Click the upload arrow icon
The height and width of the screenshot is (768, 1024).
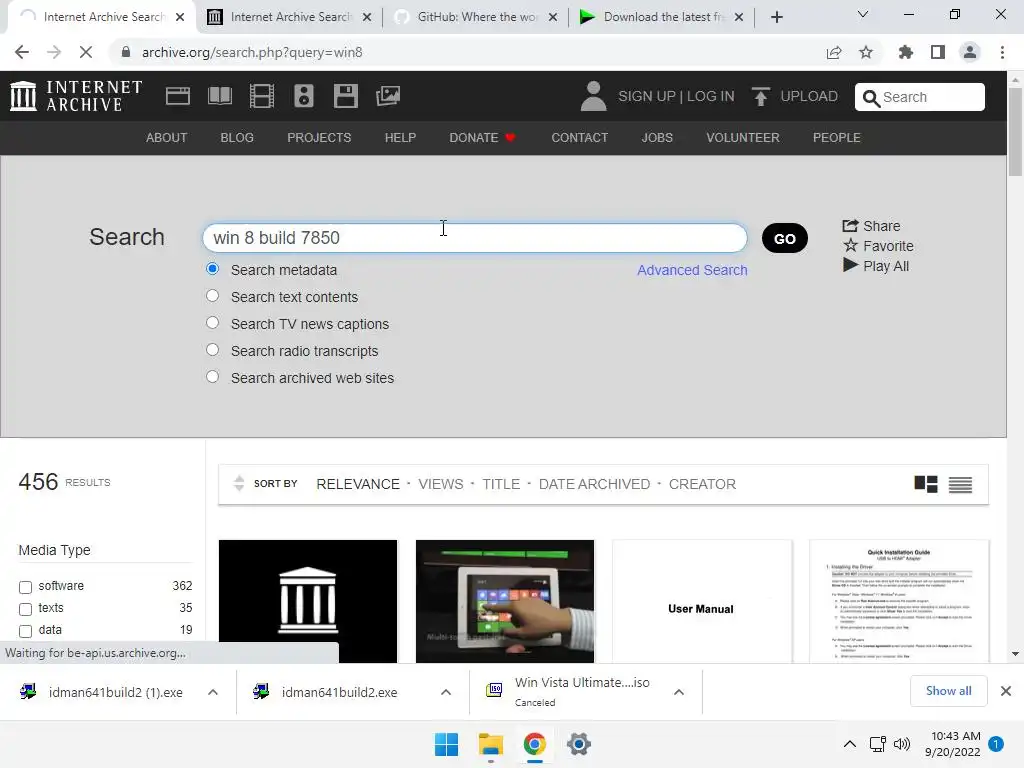click(x=760, y=97)
